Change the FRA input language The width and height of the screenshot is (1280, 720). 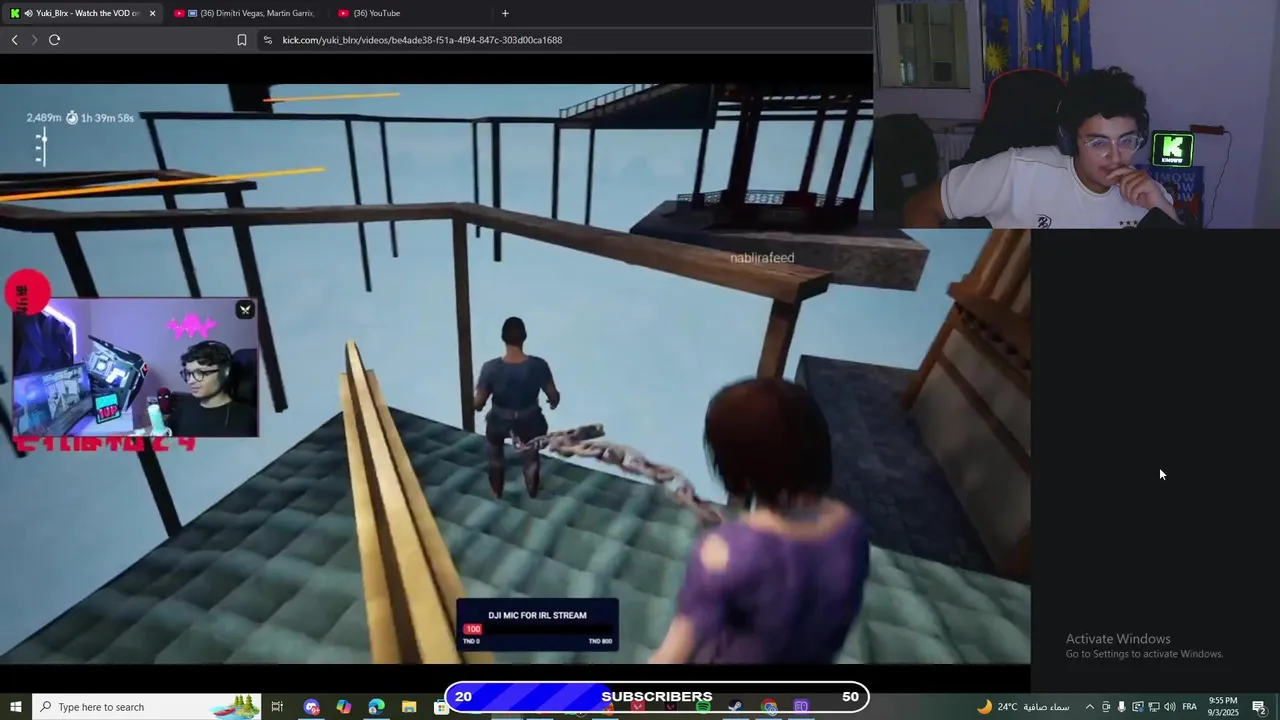tap(1190, 707)
